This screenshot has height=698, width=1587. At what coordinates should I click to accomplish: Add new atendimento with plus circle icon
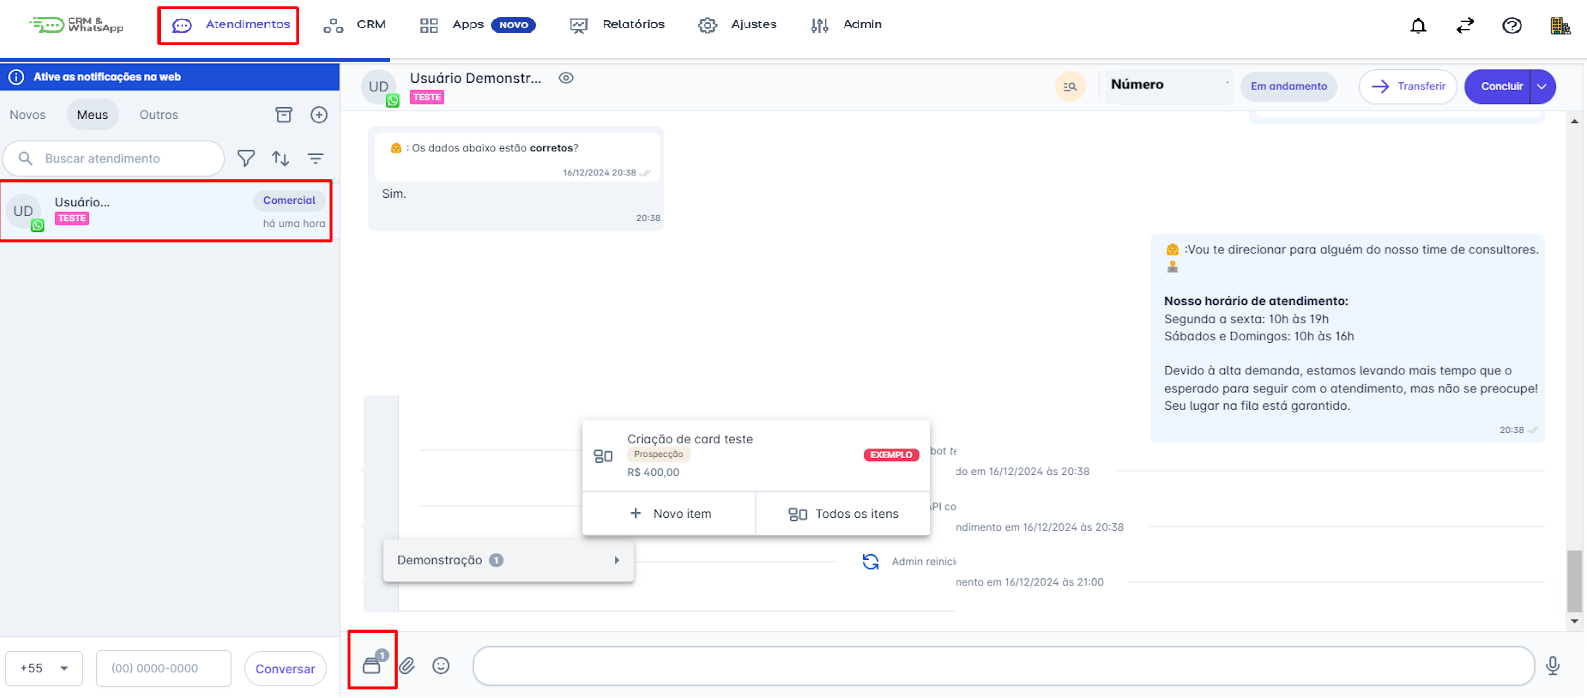[x=319, y=115]
